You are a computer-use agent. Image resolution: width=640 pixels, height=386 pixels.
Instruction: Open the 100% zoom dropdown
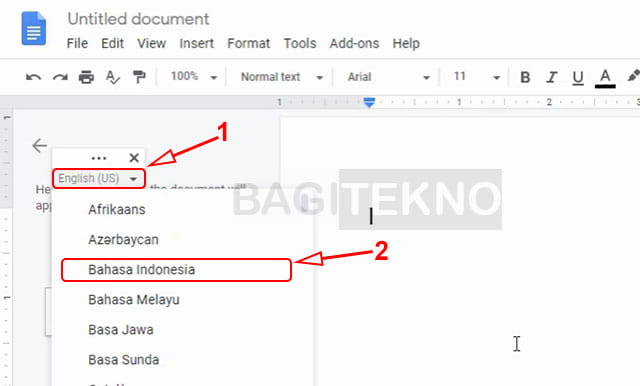coord(193,76)
